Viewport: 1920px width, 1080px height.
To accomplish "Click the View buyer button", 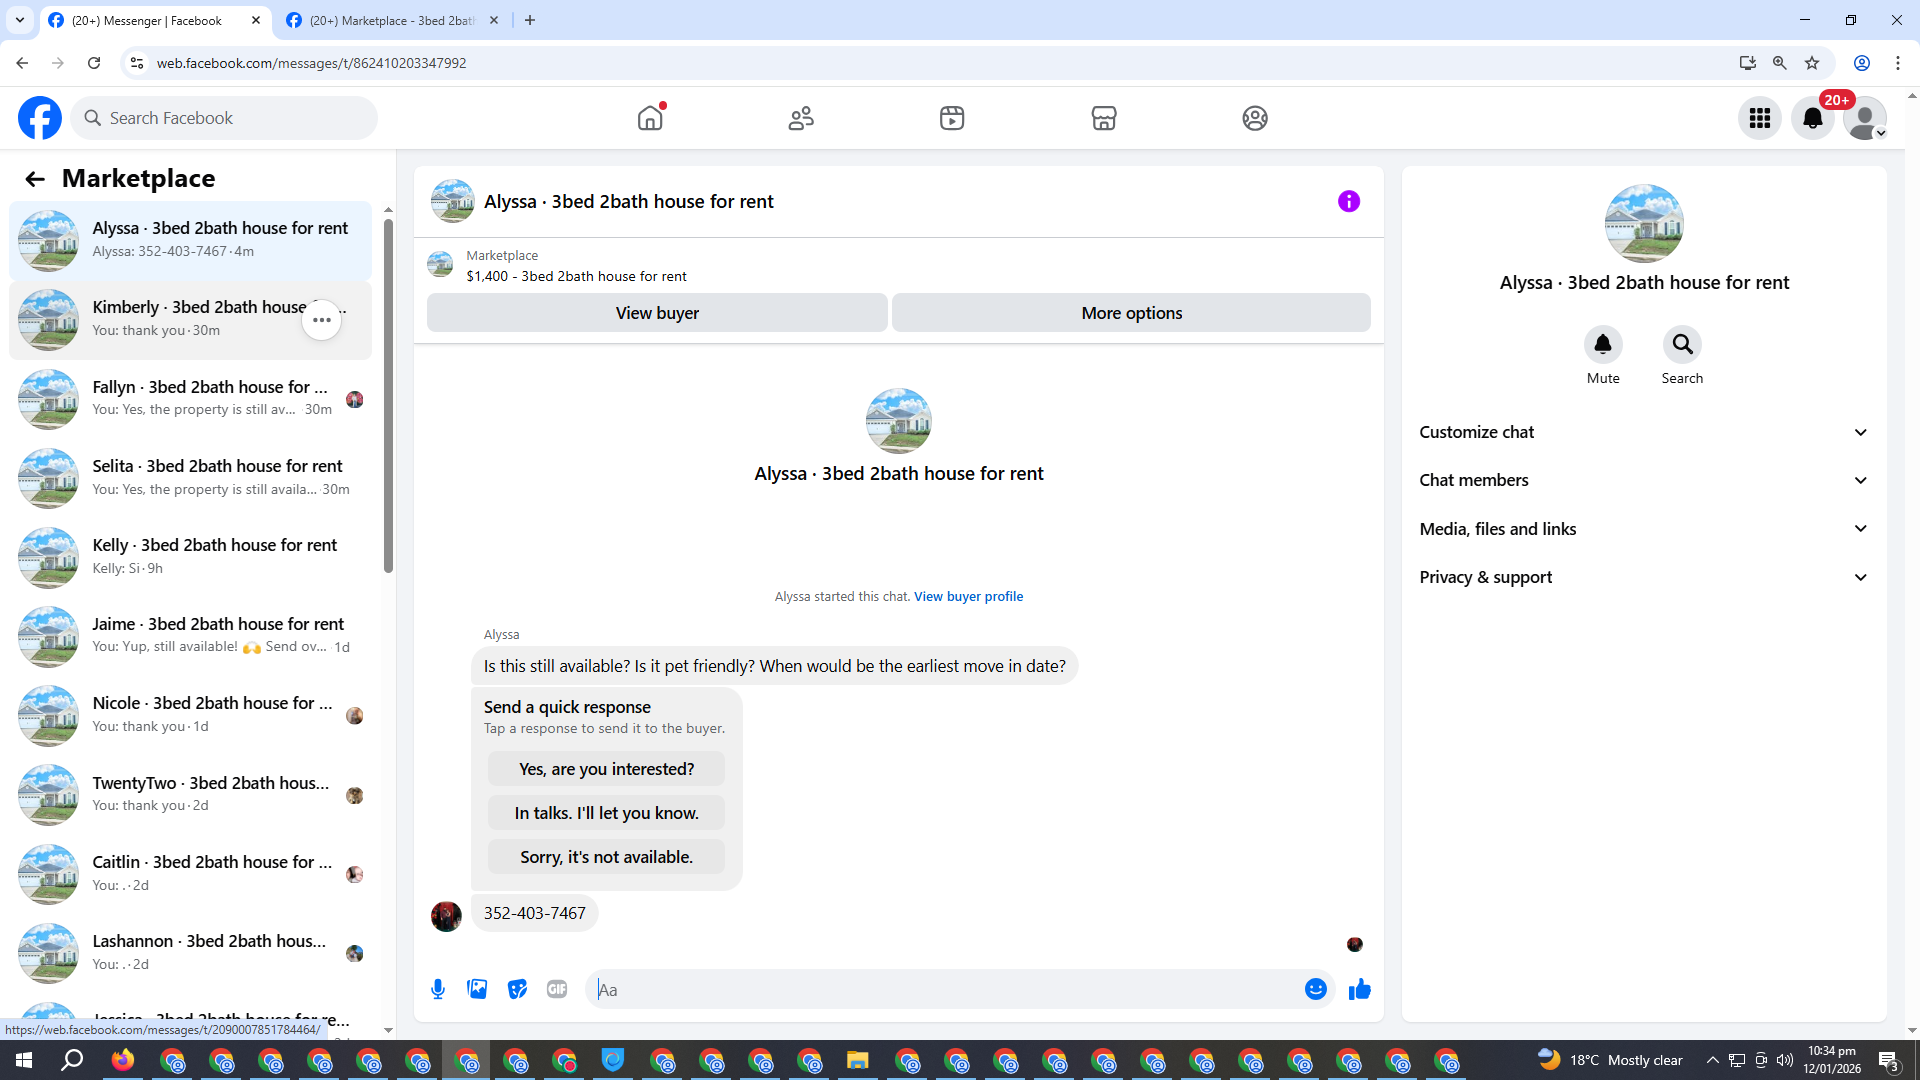I will pyautogui.click(x=656, y=313).
